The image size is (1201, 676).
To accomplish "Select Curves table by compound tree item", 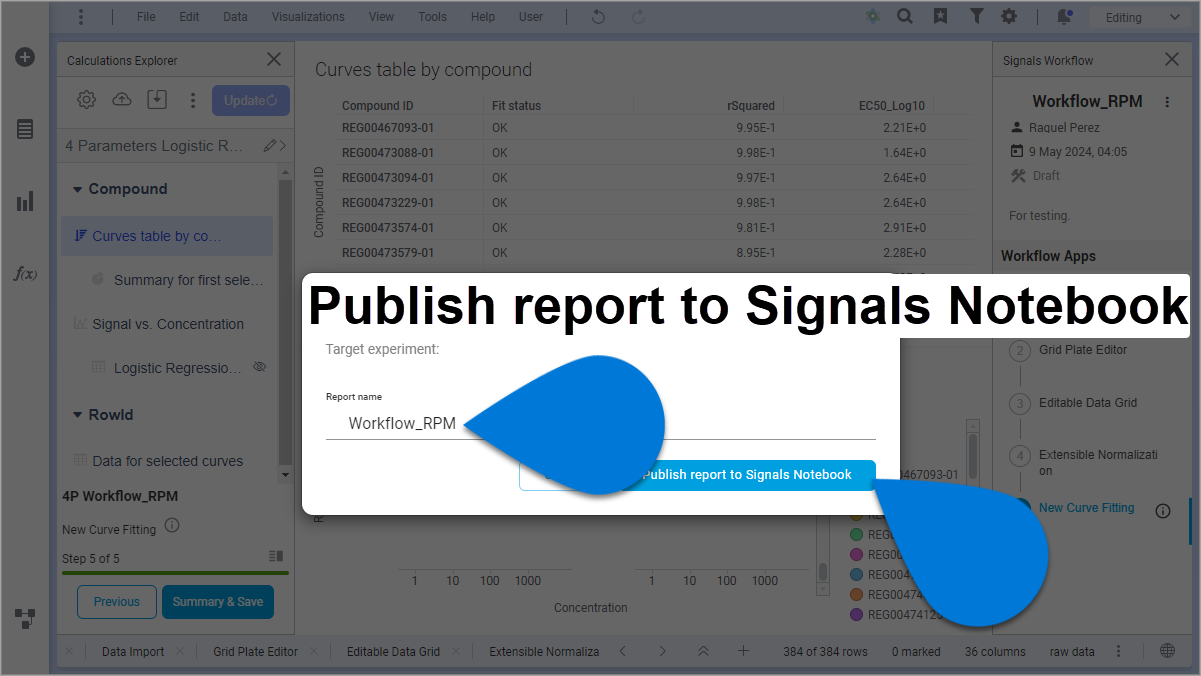I will [166, 236].
